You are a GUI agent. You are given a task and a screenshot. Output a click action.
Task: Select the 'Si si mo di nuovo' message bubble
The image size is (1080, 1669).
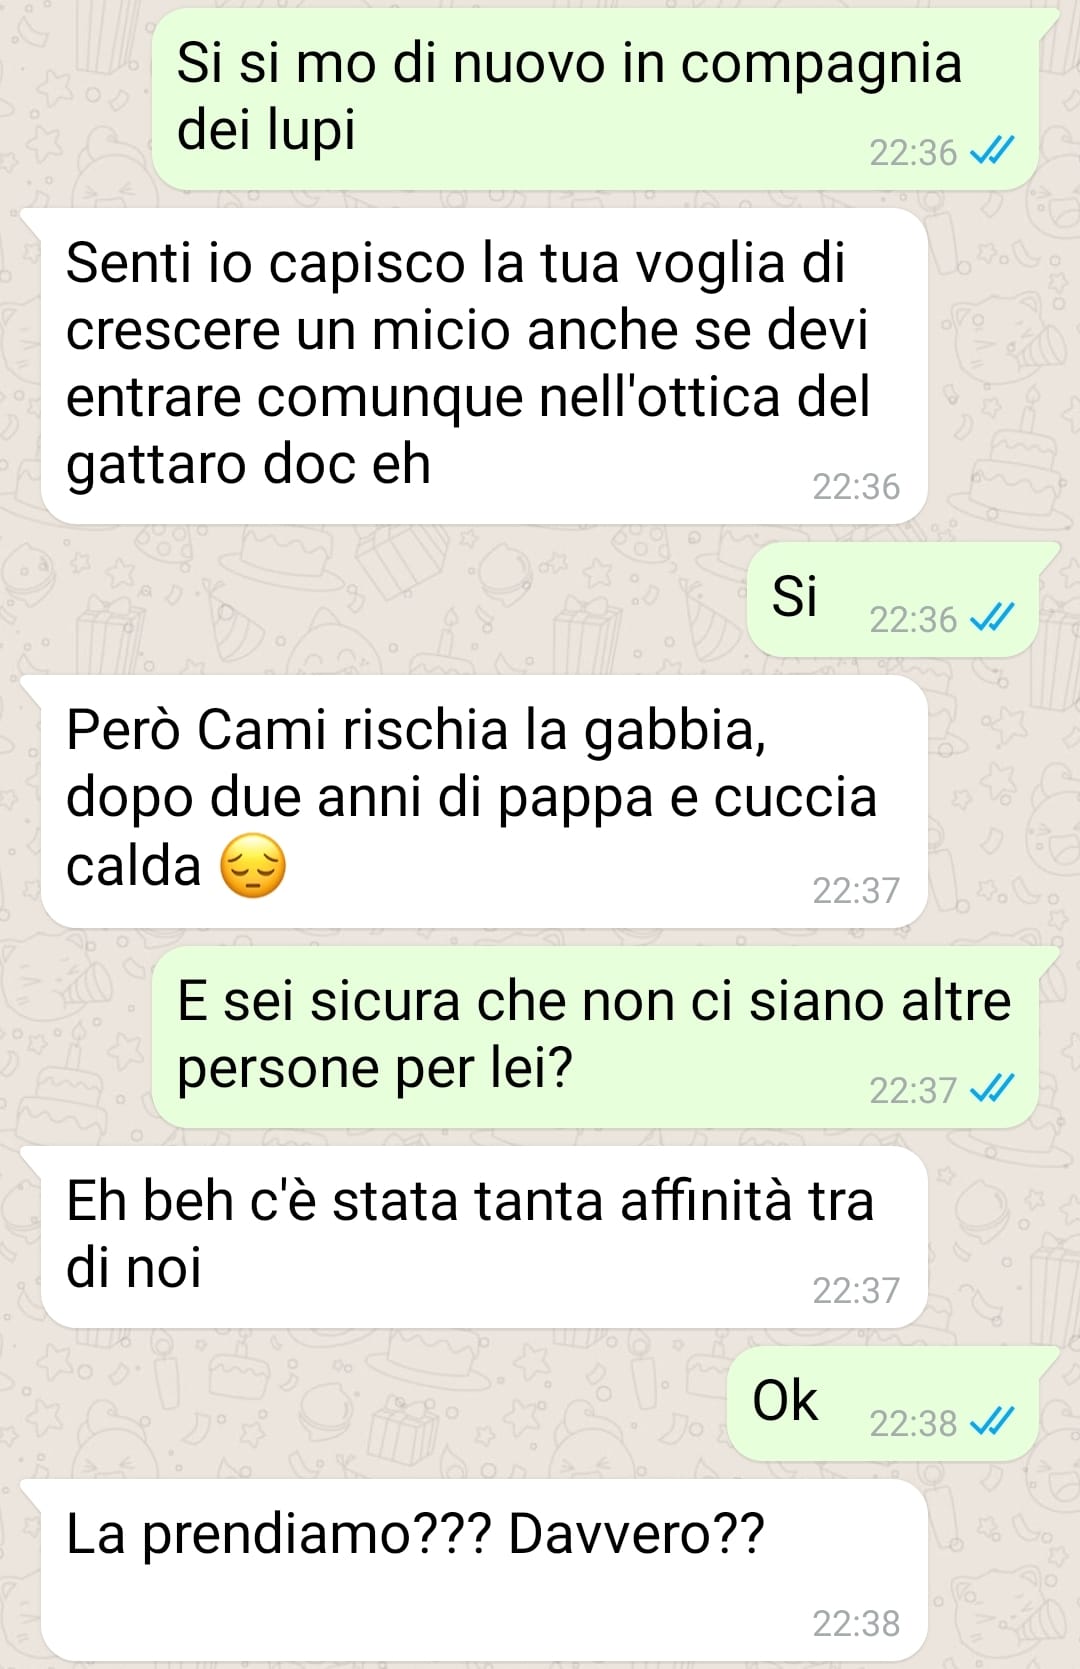point(595,99)
